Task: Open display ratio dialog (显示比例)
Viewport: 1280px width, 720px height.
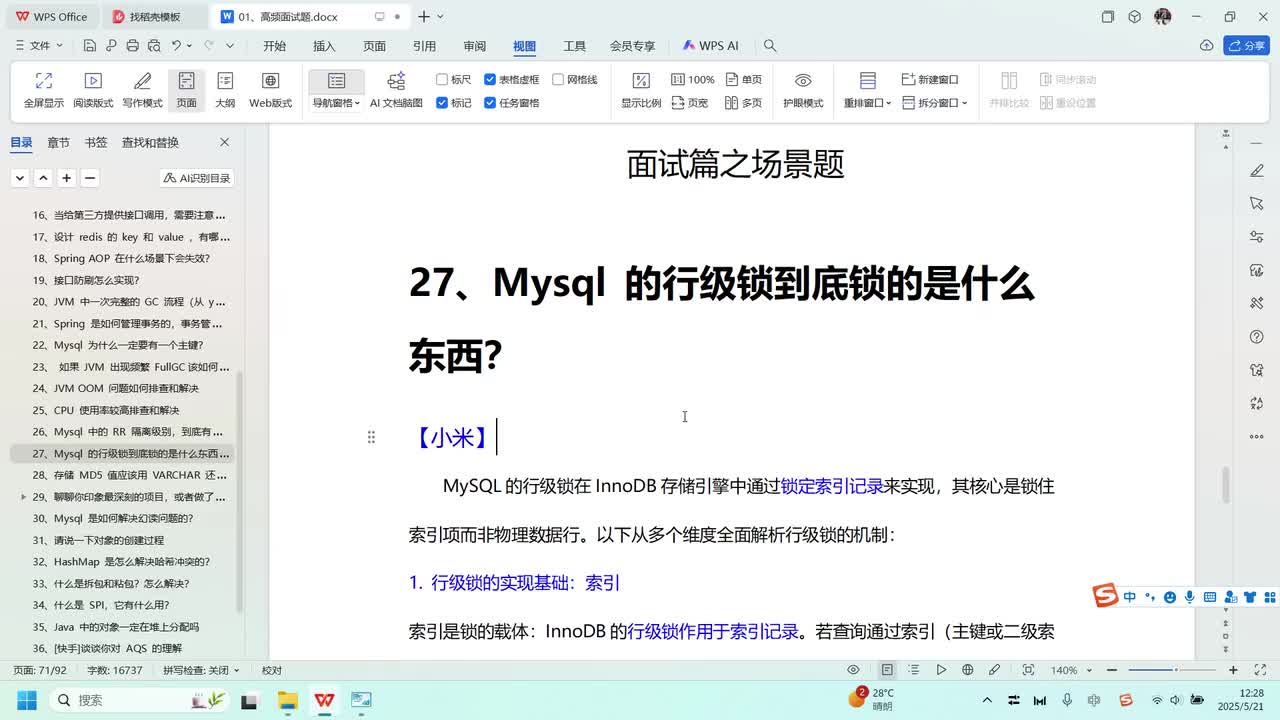Action: coord(641,90)
